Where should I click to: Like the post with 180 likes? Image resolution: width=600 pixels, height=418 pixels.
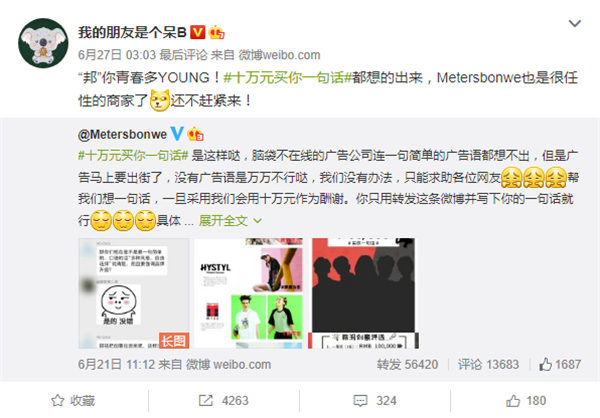pyautogui.click(x=526, y=400)
